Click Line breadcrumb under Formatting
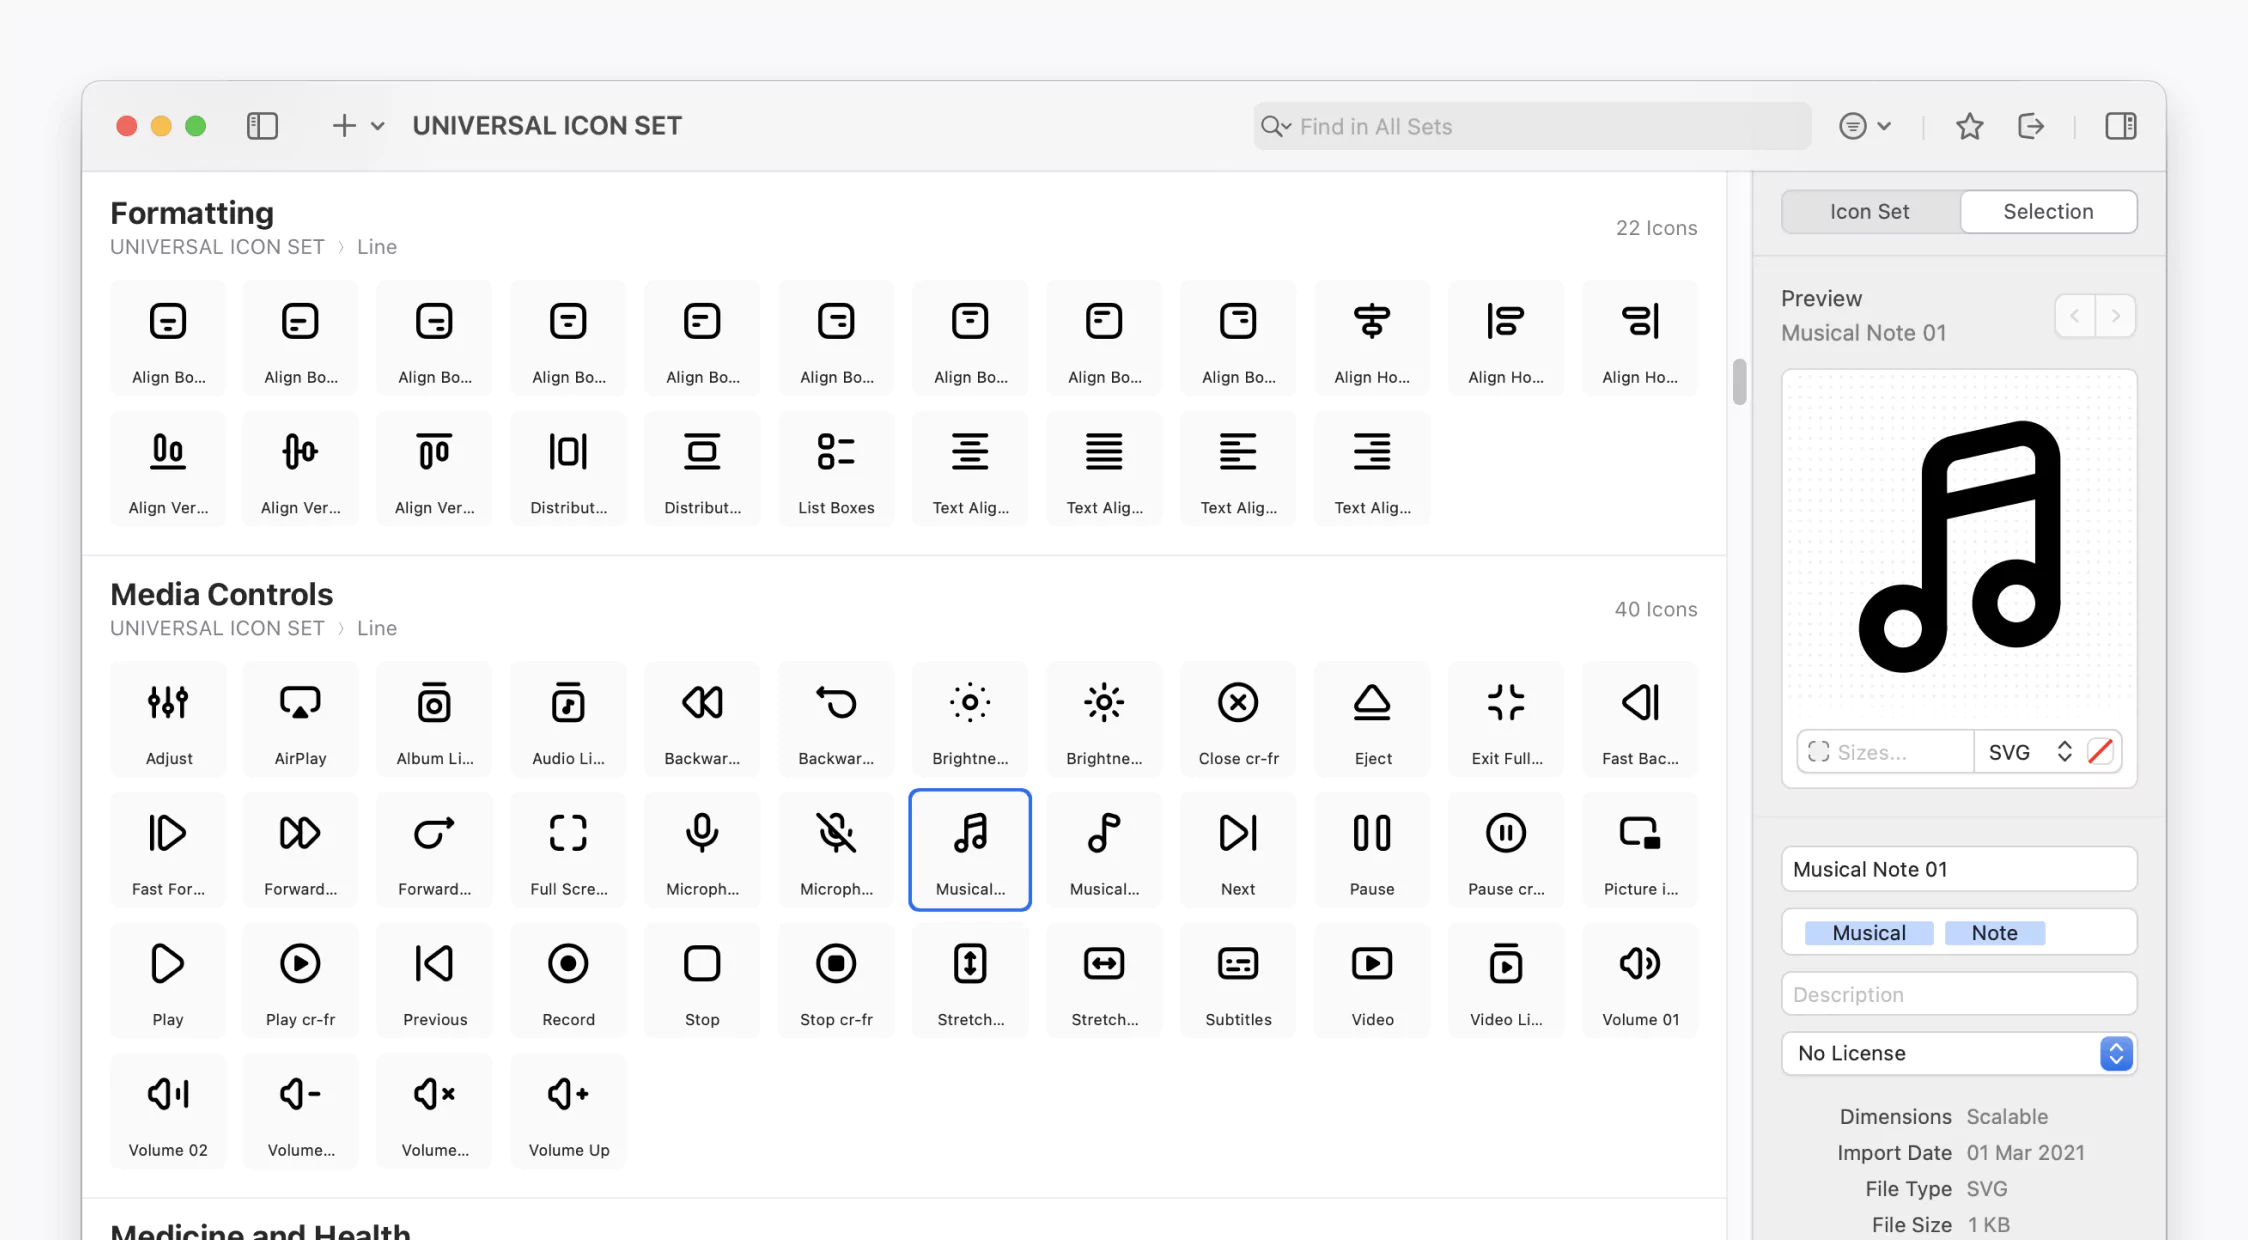The image size is (2248, 1240). tap(377, 247)
